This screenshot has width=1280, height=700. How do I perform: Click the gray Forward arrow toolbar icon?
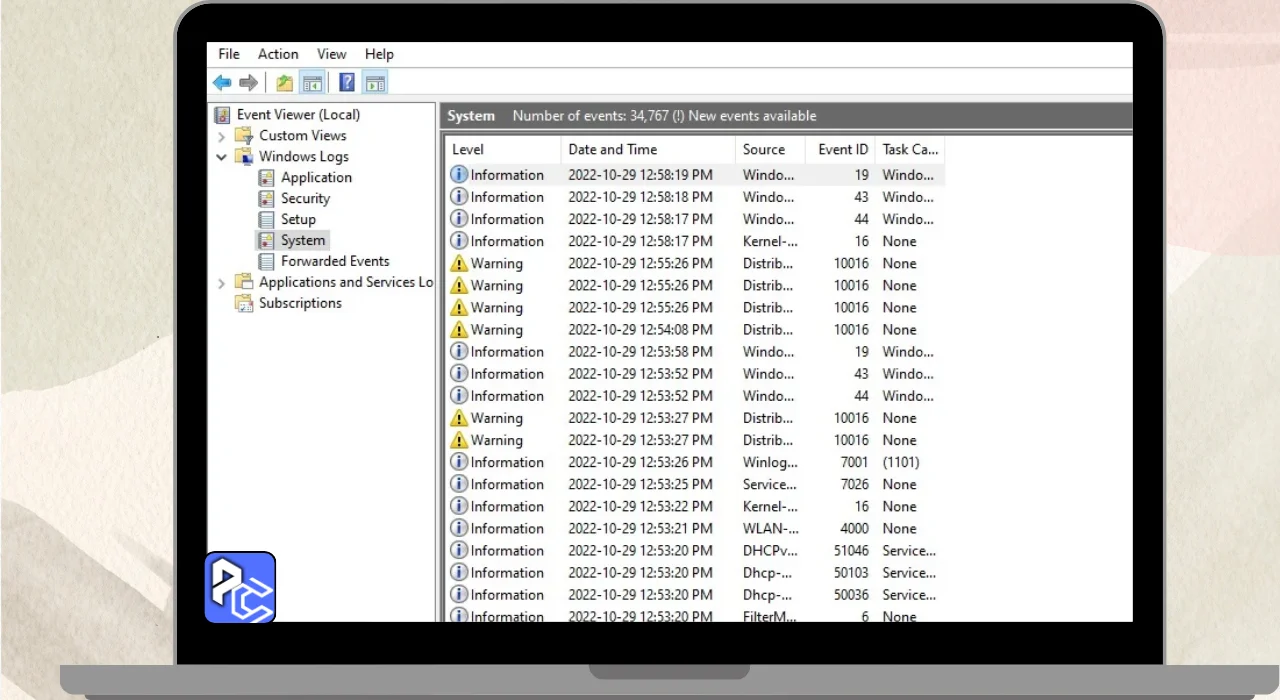coord(248,83)
